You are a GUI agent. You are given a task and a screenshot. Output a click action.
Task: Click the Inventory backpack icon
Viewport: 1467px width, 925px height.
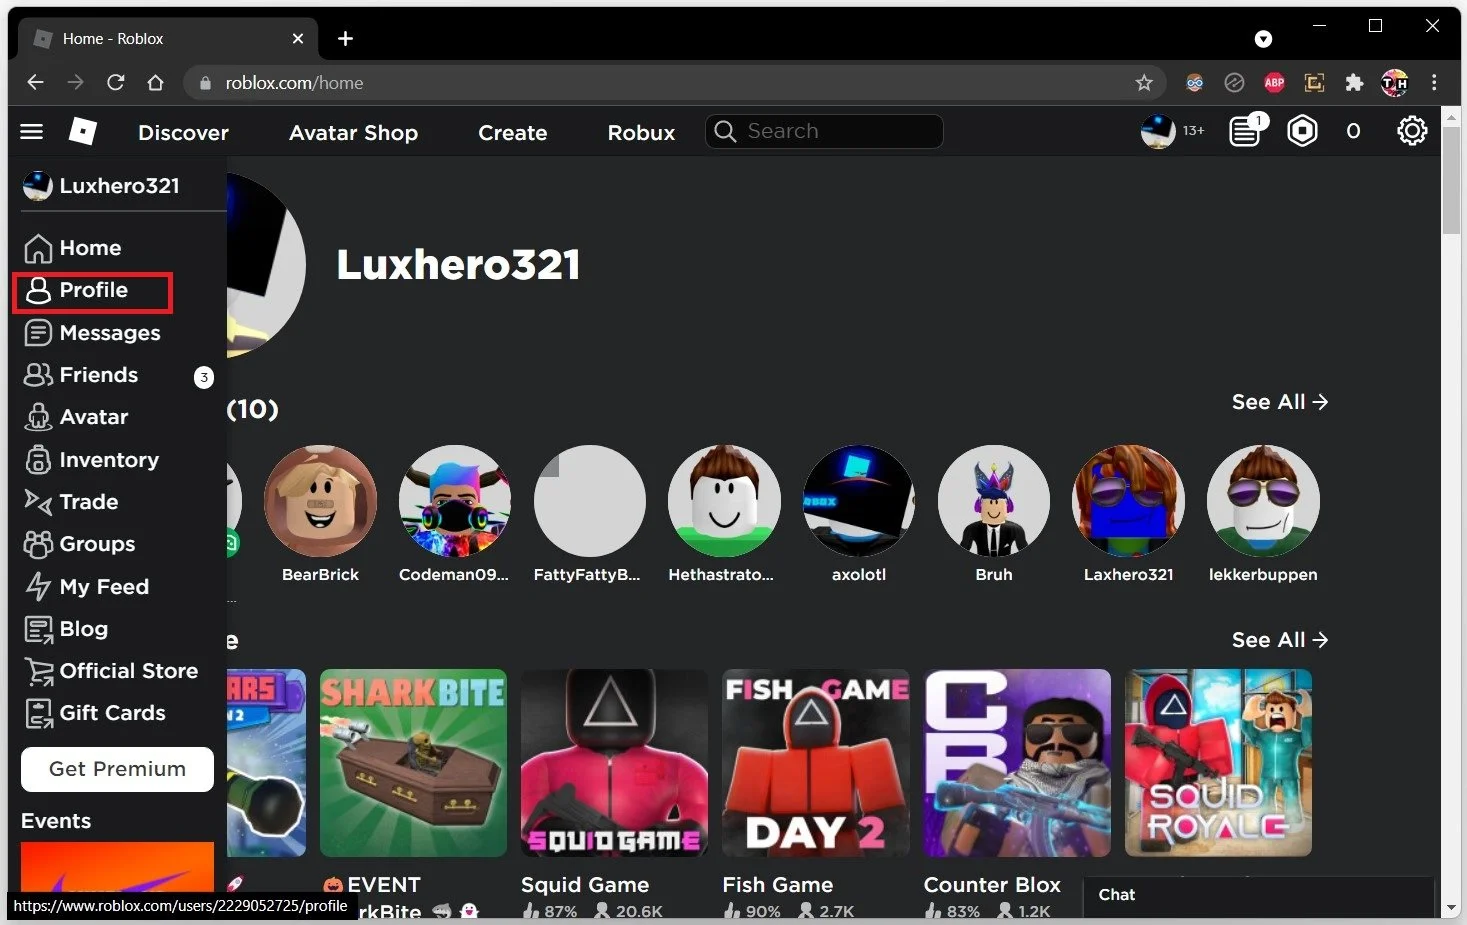click(x=38, y=460)
